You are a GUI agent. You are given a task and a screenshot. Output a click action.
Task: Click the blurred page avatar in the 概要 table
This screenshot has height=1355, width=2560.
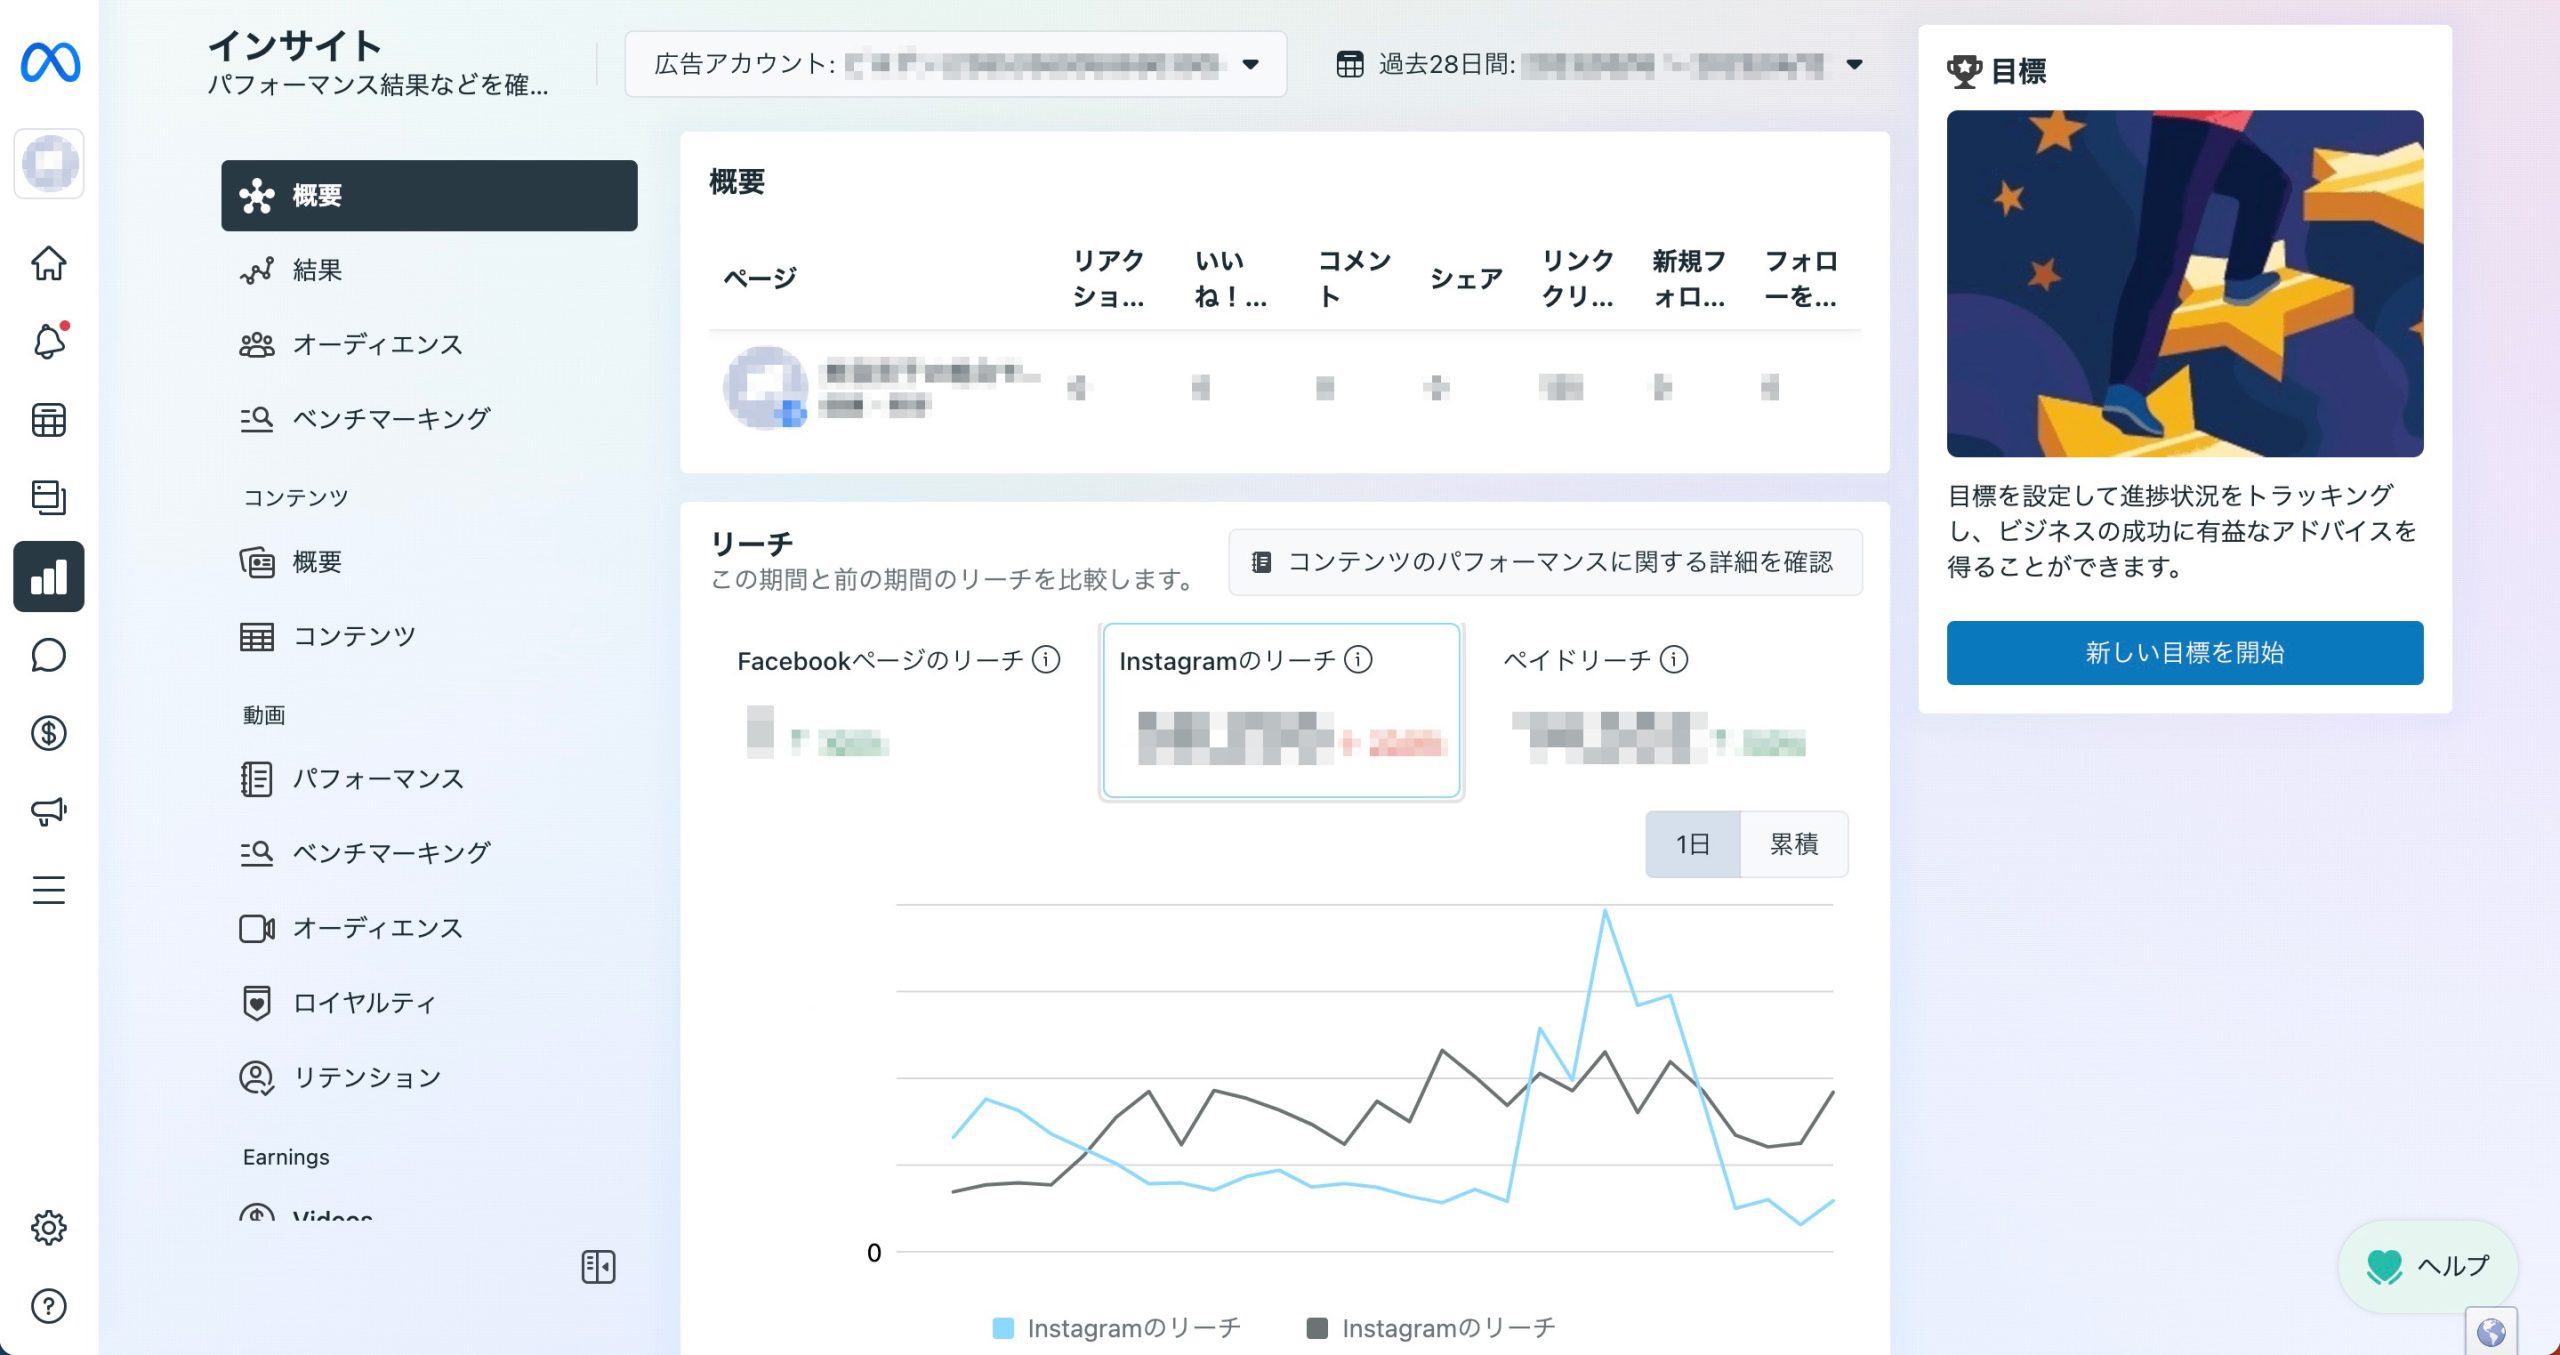pyautogui.click(x=766, y=387)
